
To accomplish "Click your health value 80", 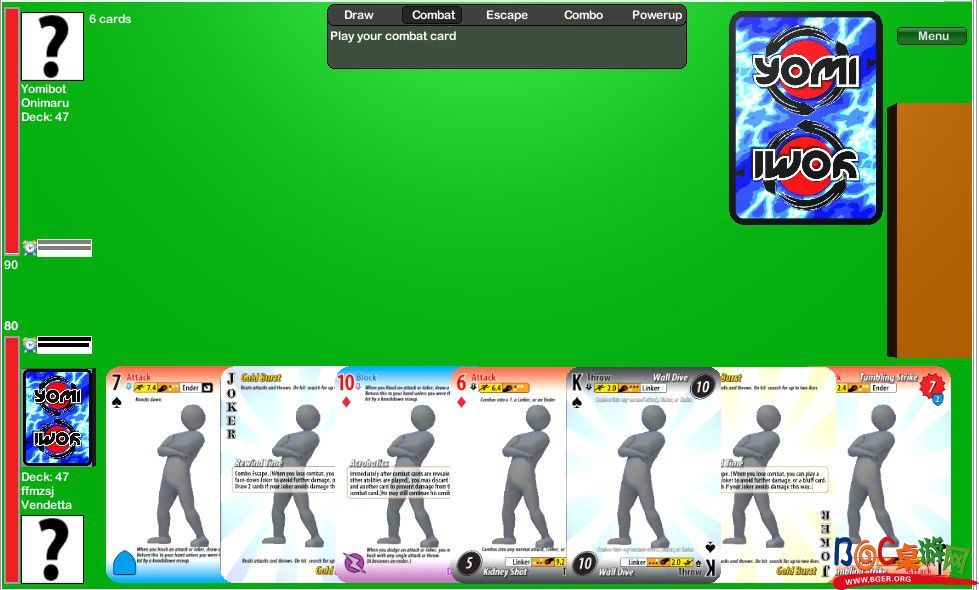I will 11,326.
